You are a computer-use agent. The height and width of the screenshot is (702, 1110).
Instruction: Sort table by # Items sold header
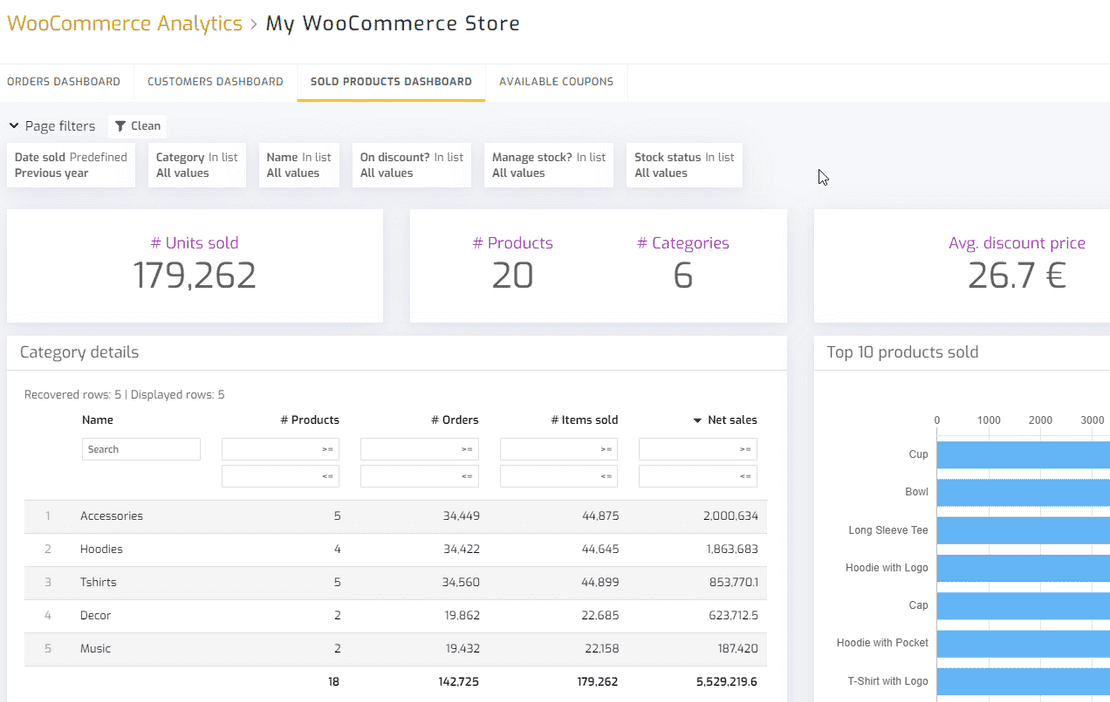click(584, 420)
